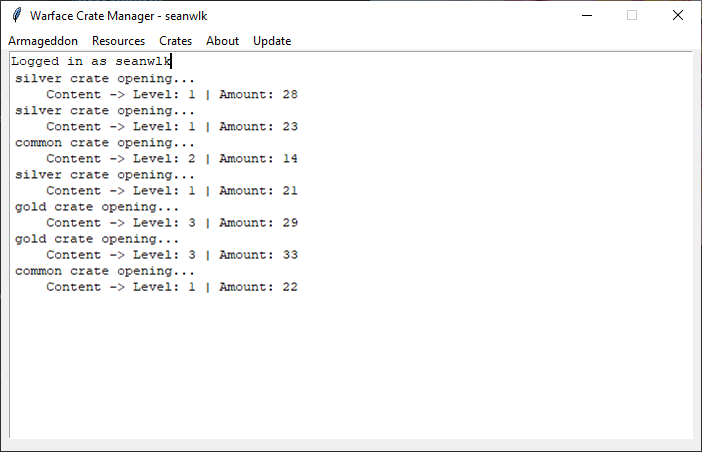Click the 'Amount: 23' log line
The image size is (702, 452).
tap(172, 127)
